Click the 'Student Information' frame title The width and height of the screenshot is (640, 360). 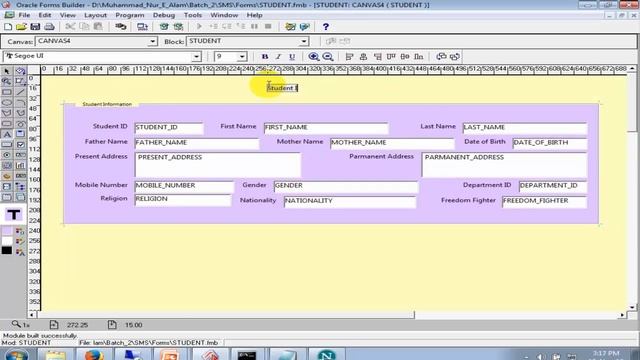pos(107,104)
